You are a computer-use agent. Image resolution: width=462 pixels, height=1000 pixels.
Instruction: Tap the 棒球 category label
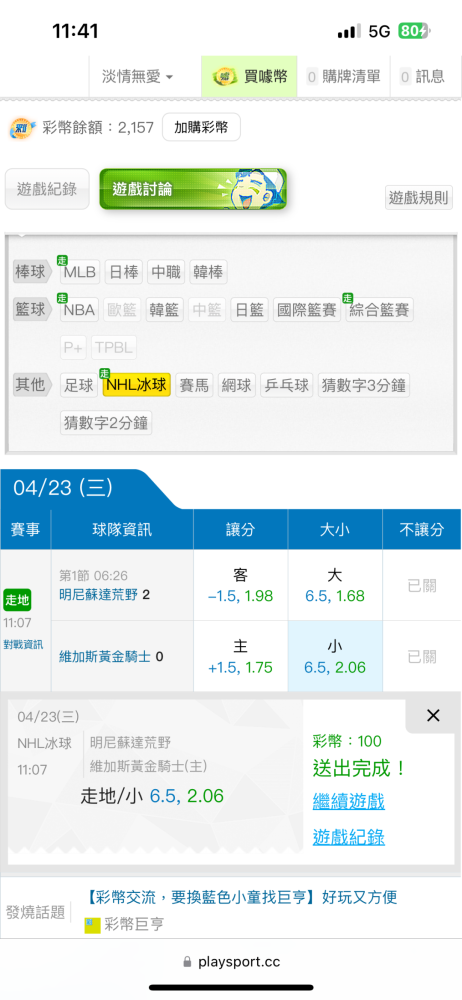32,272
